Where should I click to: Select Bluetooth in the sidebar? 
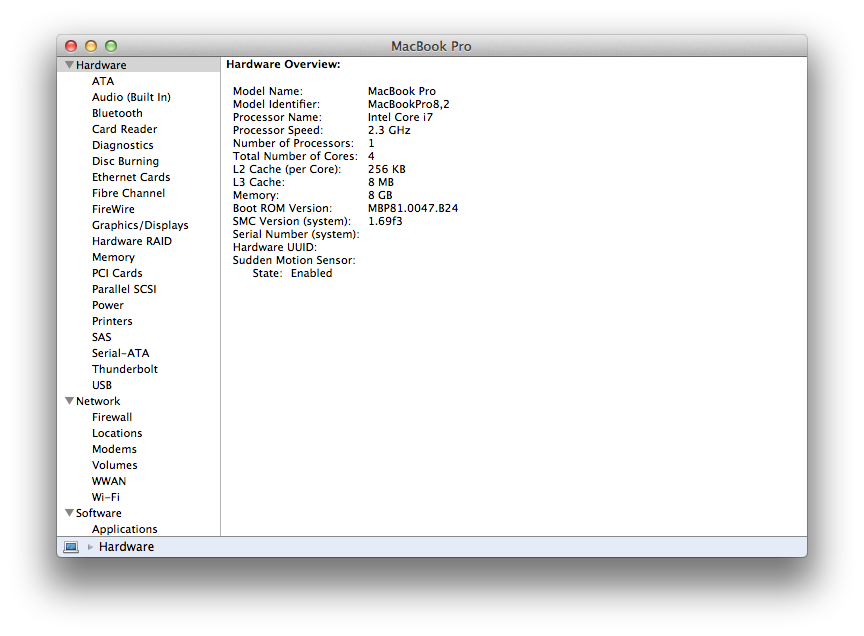[117, 113]
